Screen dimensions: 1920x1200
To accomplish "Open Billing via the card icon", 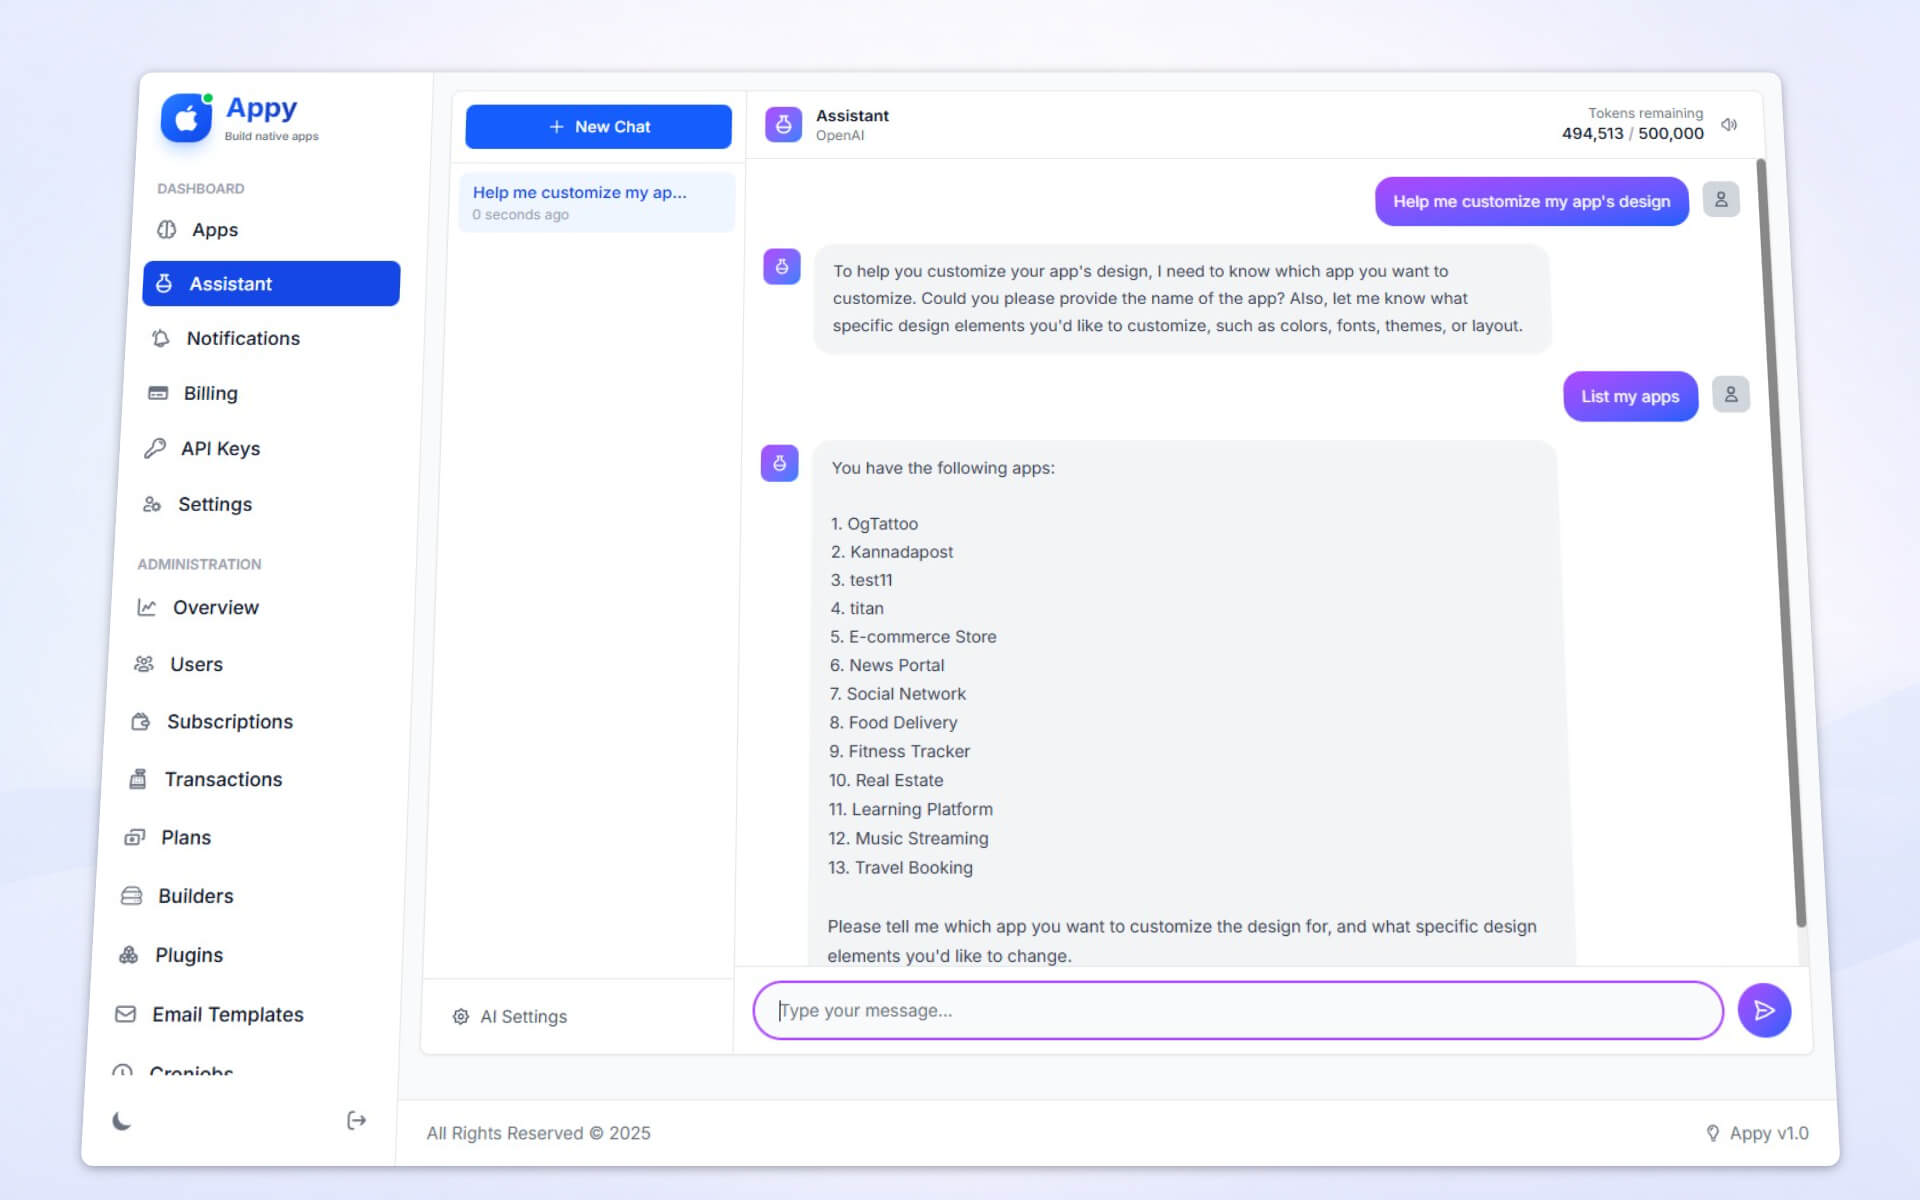I will (x=159, y=393).
